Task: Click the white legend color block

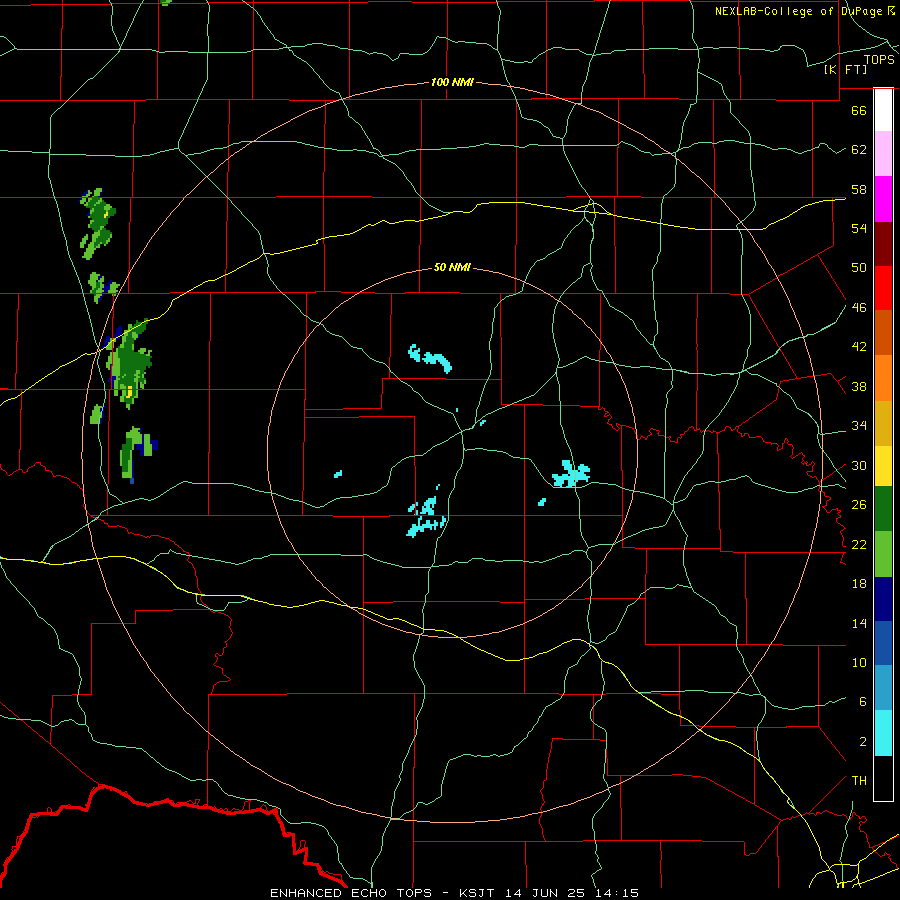Action: point(883,110)
